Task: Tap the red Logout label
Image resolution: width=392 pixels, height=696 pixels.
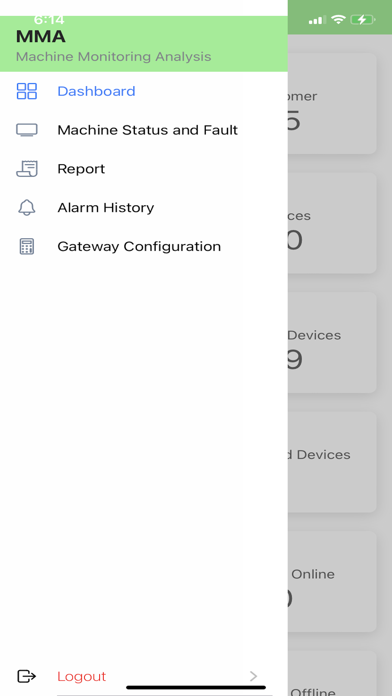Action: click(x=82, y=676)
